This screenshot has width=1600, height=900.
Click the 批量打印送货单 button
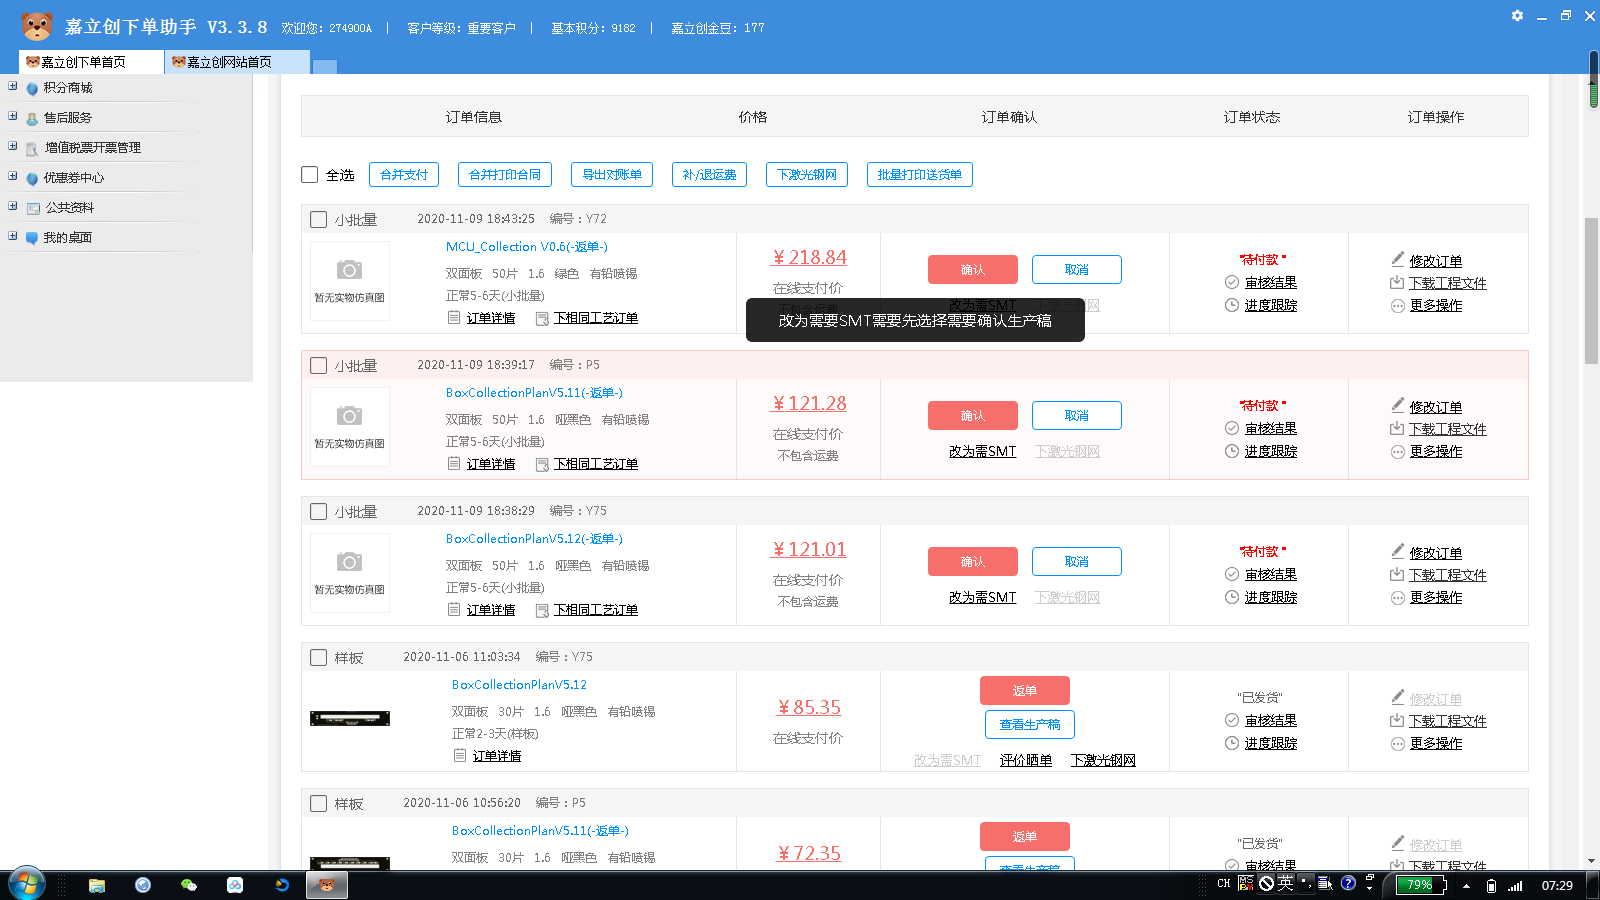pos(920,174)
